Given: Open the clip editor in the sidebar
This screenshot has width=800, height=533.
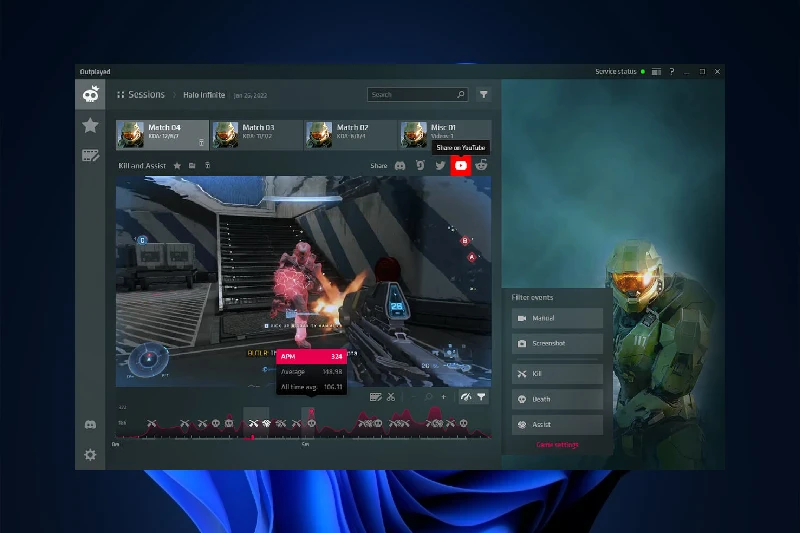Looking at the screenshot, I should click(x=90, y=155).
